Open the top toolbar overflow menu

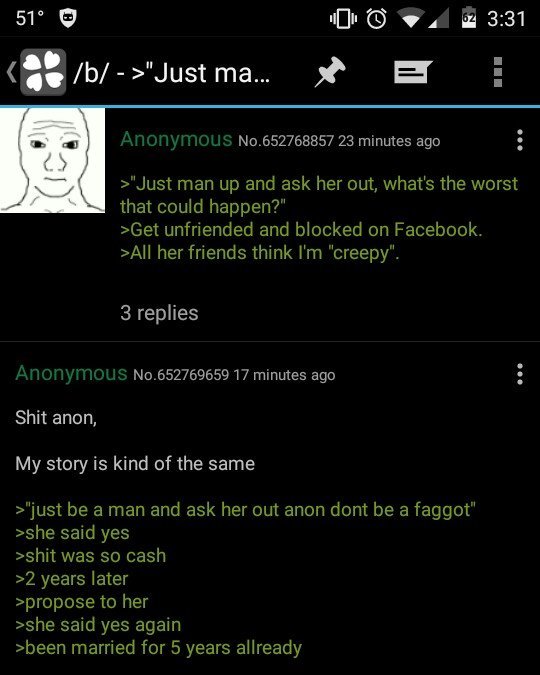pyautogui.click(x=498, y=72)
